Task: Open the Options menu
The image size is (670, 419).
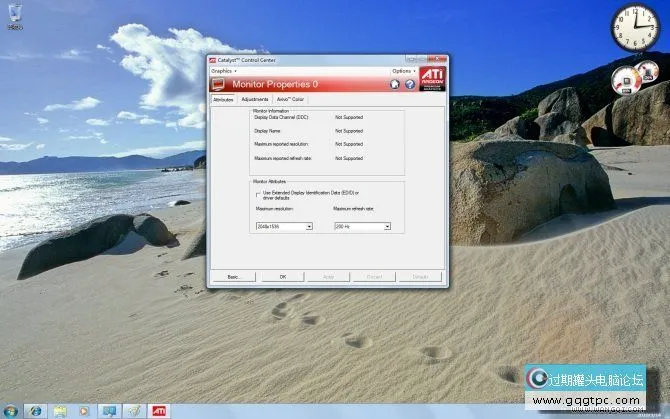Action: click(402, 71)
